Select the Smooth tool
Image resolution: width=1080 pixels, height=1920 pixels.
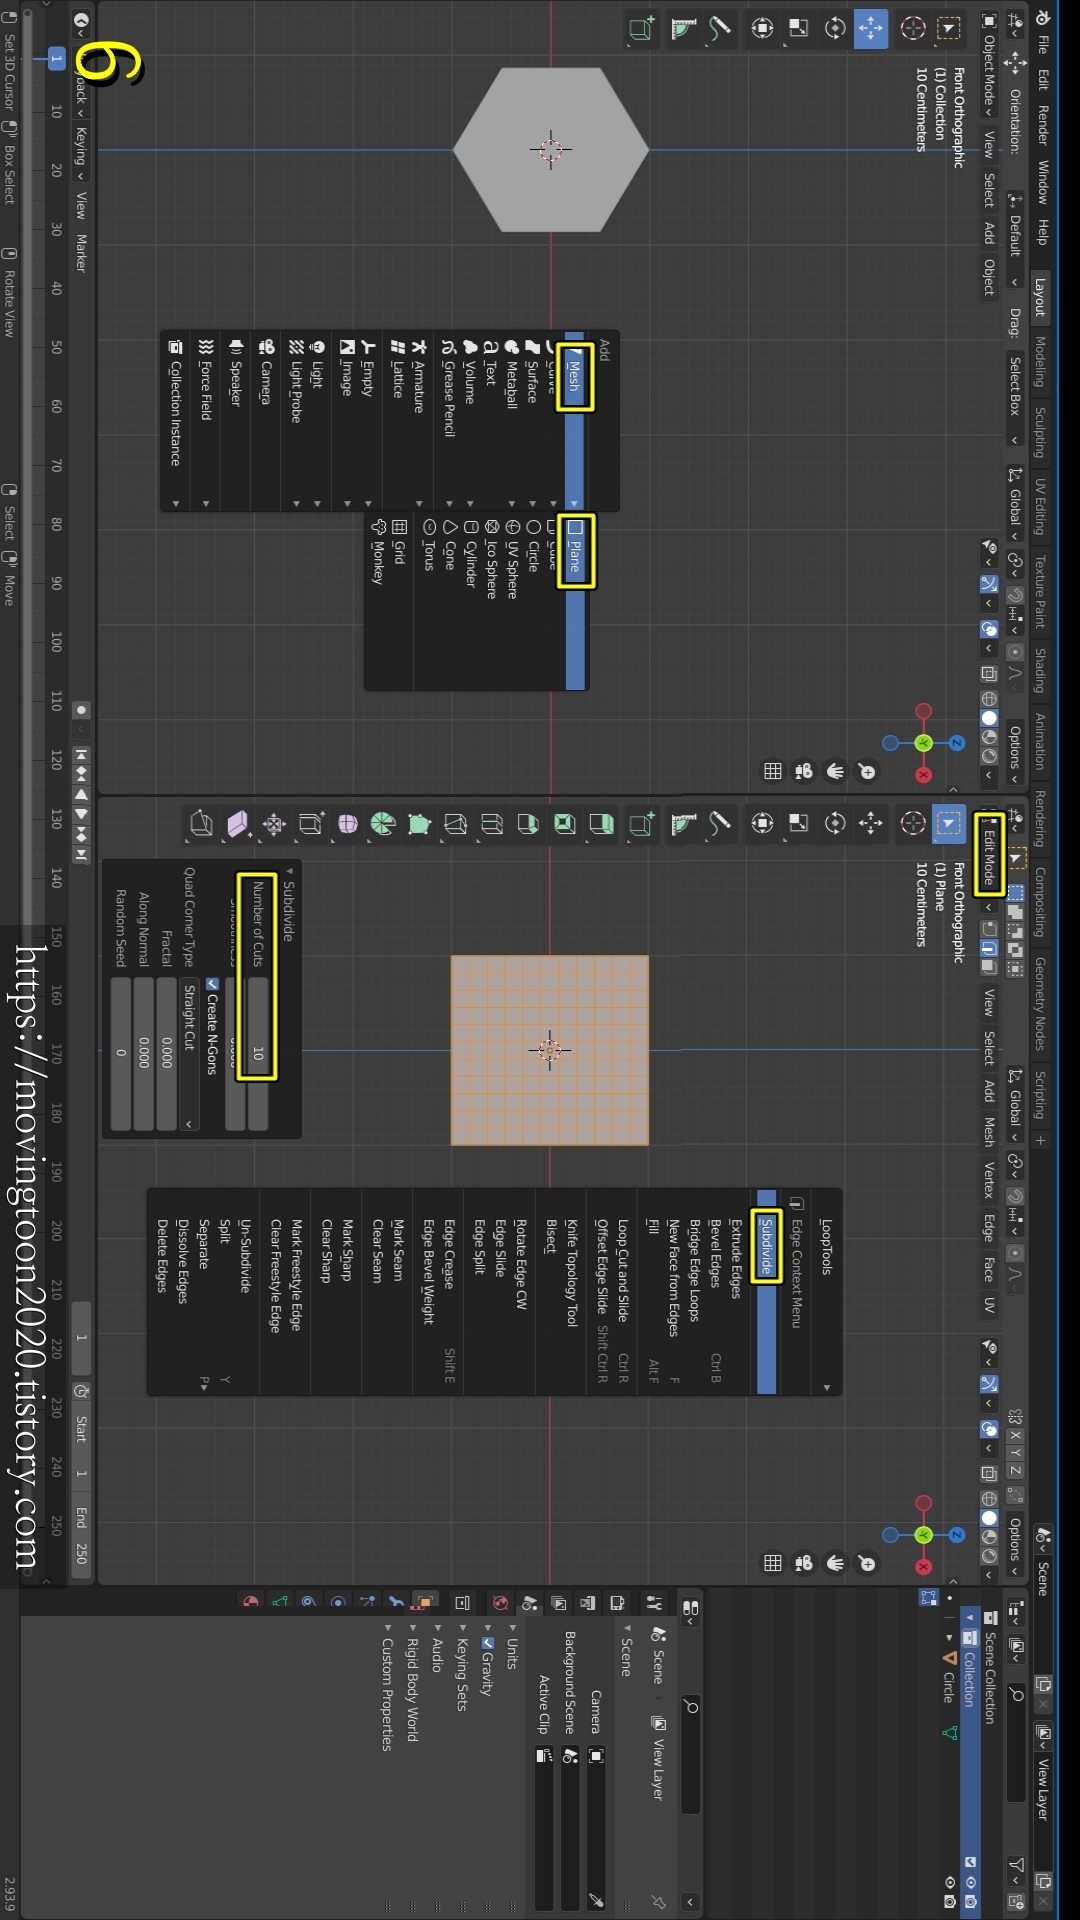point(347,823)
